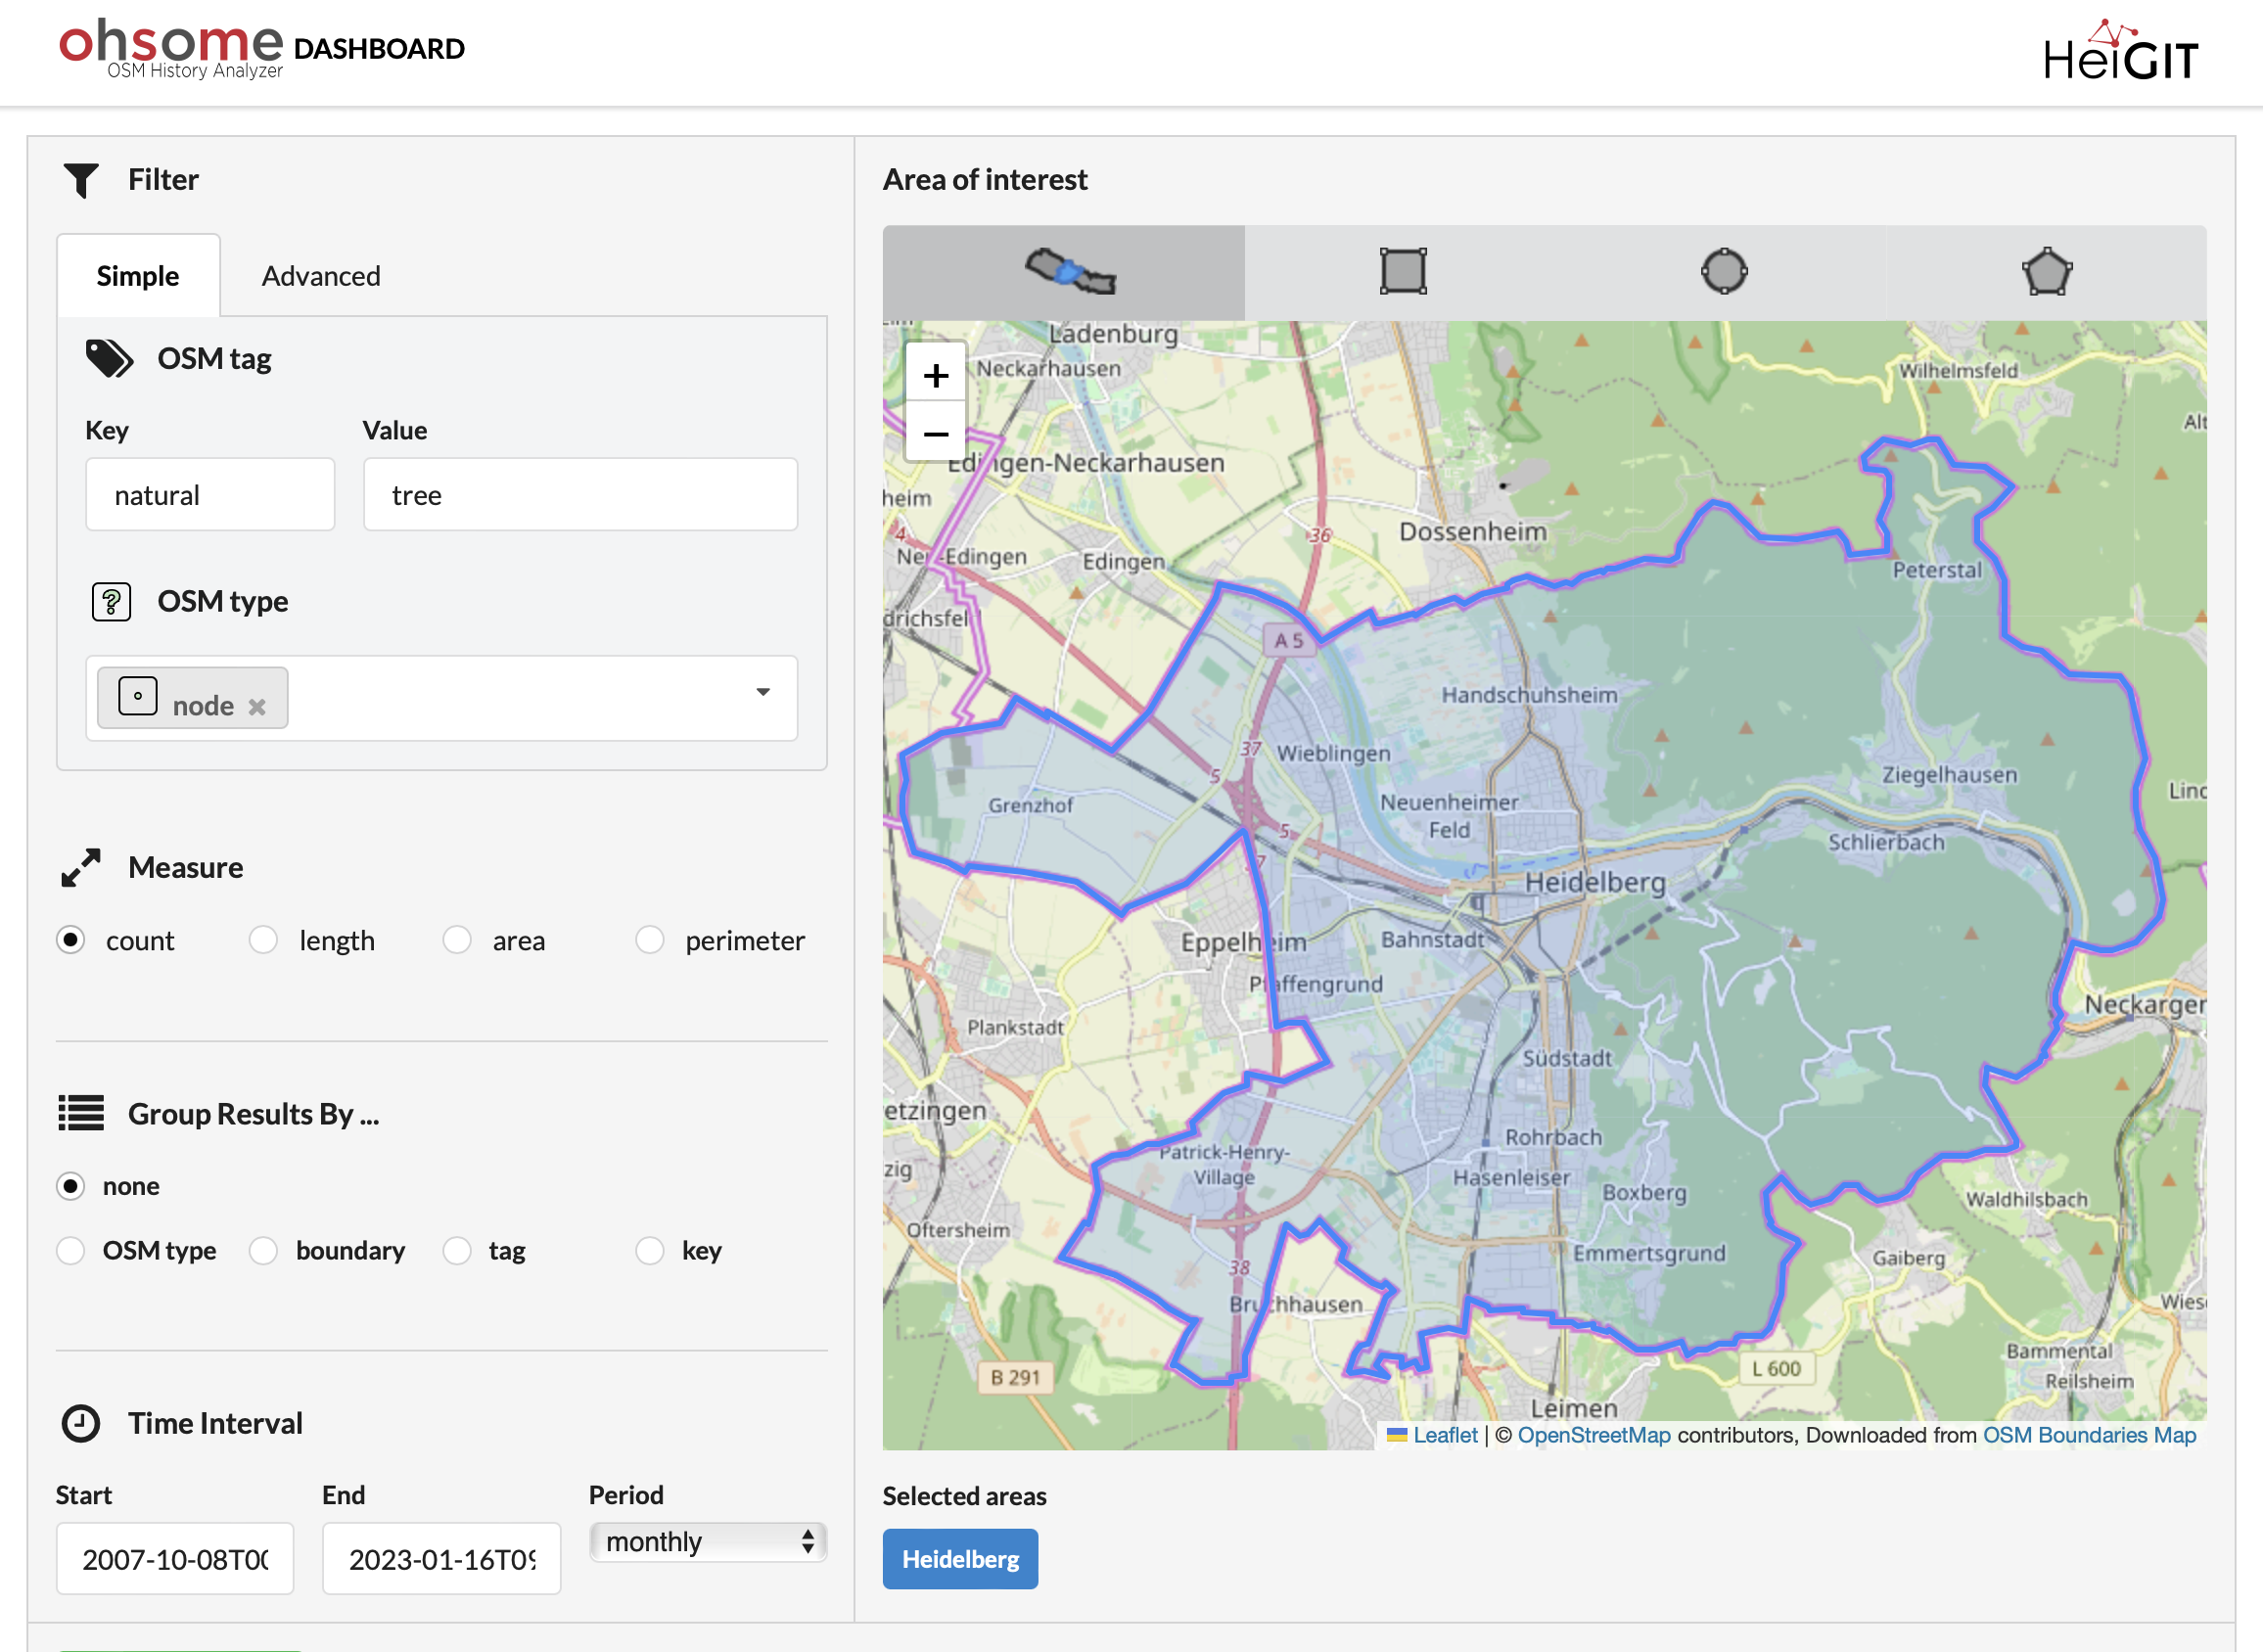This screenshot has height=1652, width=2263.
Task: Select the area measure
Action: (x=457, y=940)
